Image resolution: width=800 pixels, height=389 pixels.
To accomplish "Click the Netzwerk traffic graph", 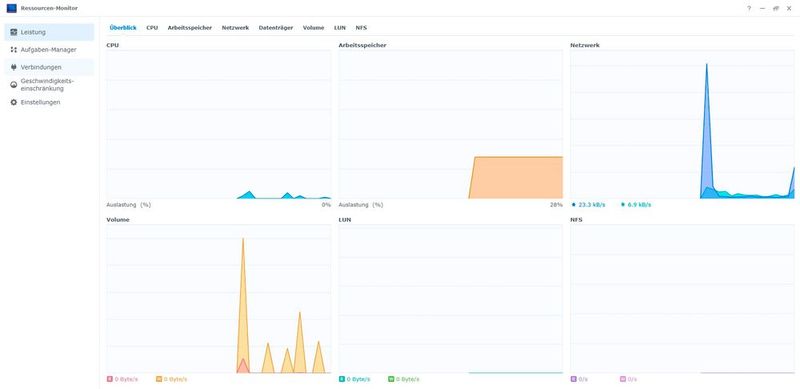I will coord(682,124).
